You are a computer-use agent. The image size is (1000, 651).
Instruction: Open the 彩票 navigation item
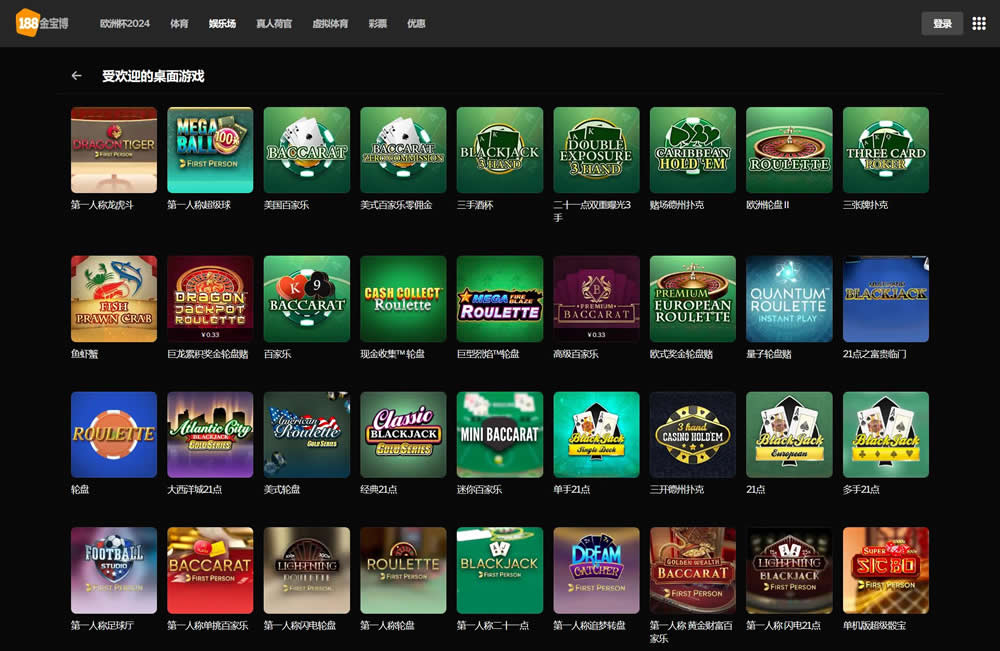pos(378,24)
